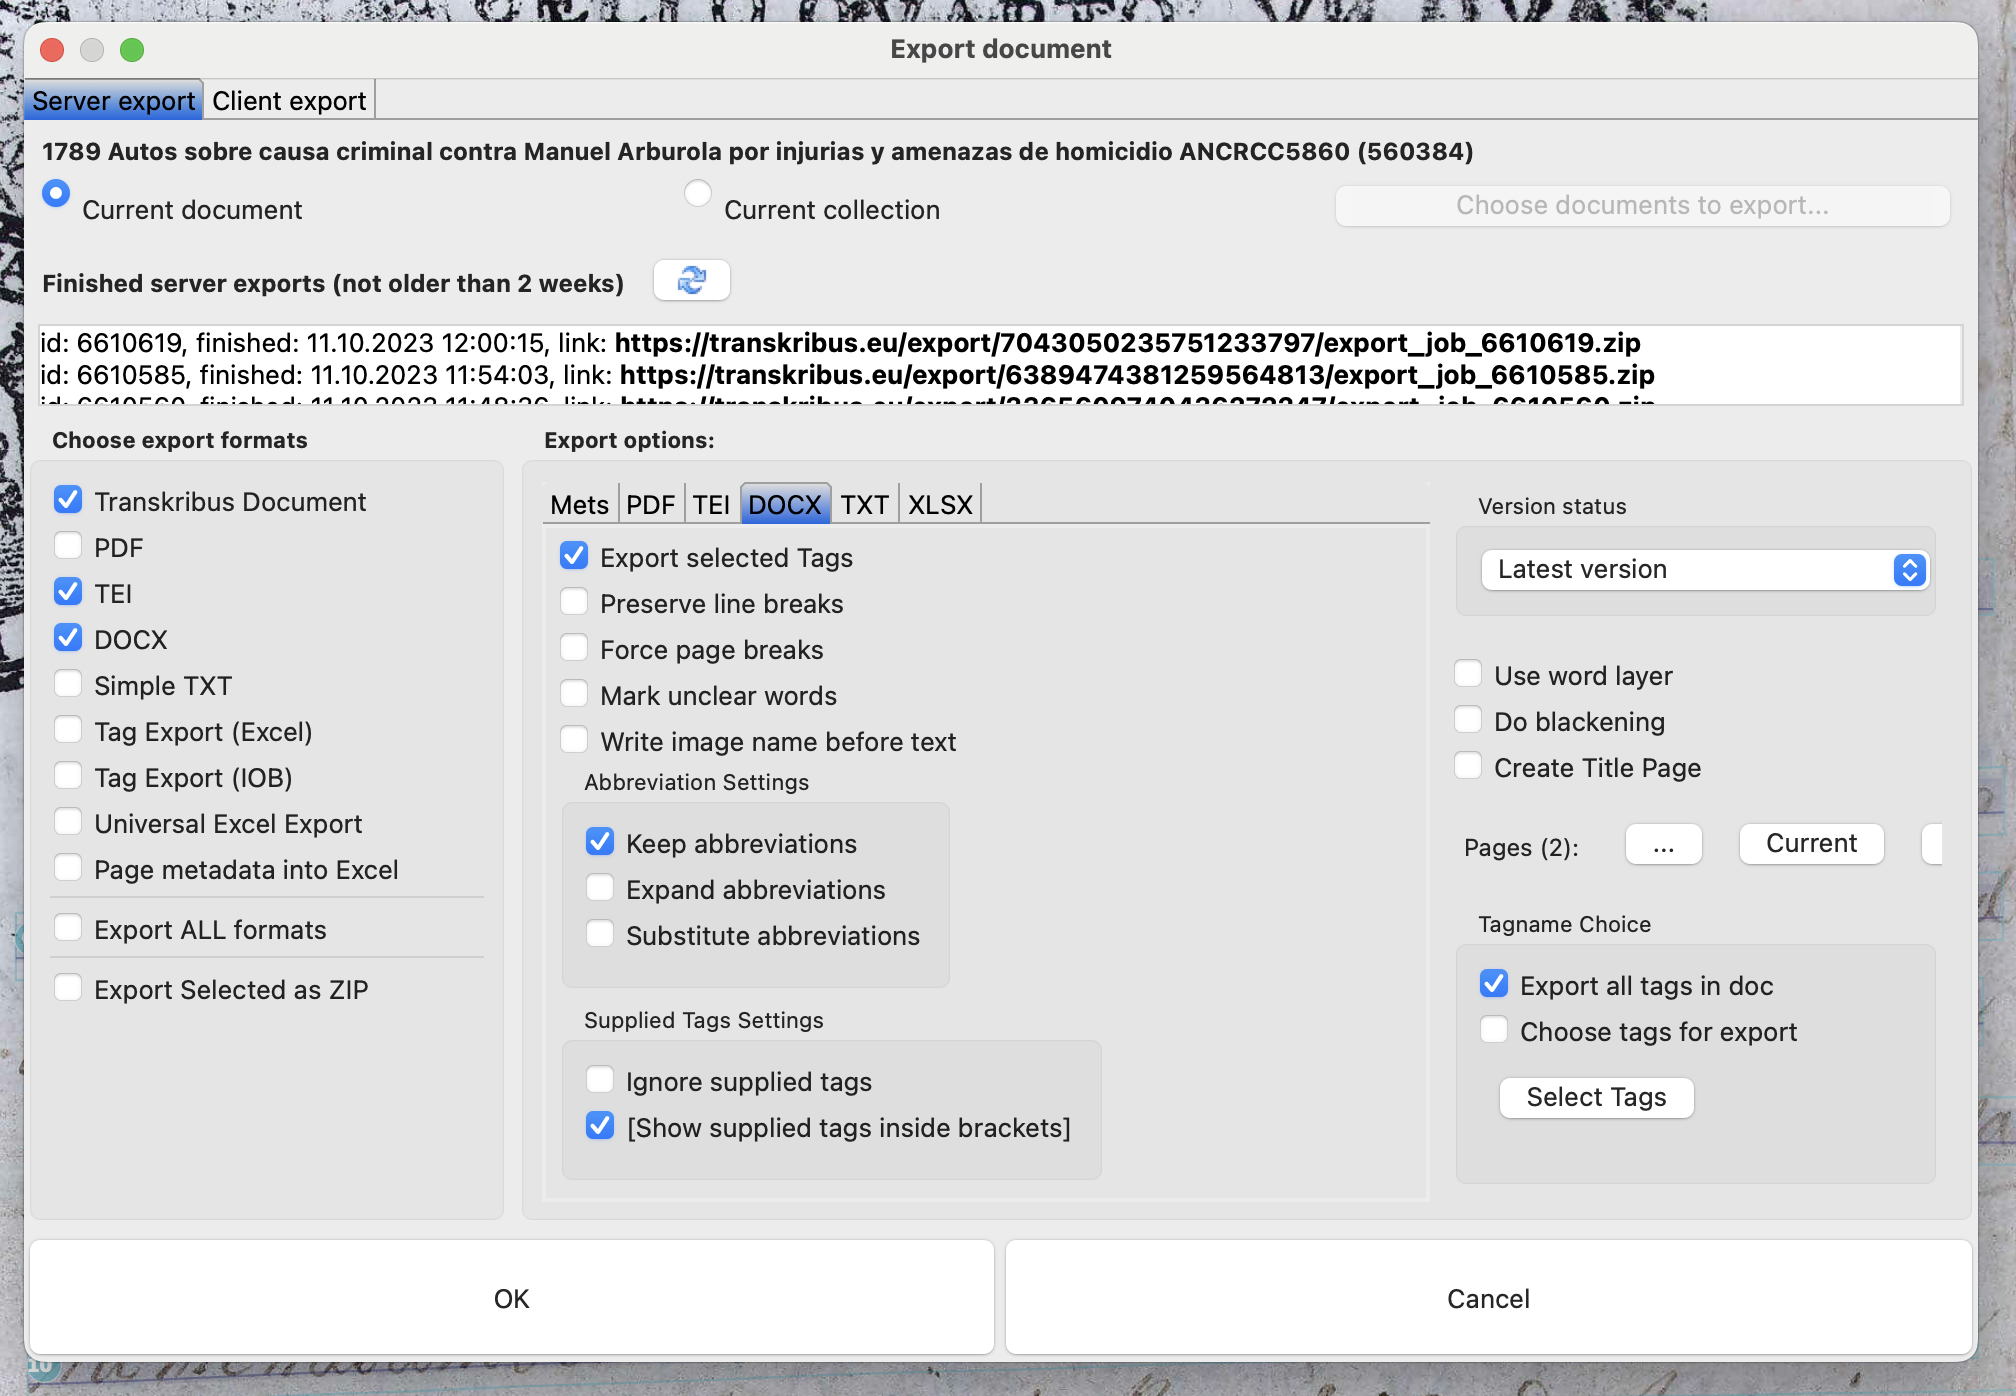
Task: Check Expand abbreviations option
Action: (x=600, y=889)
